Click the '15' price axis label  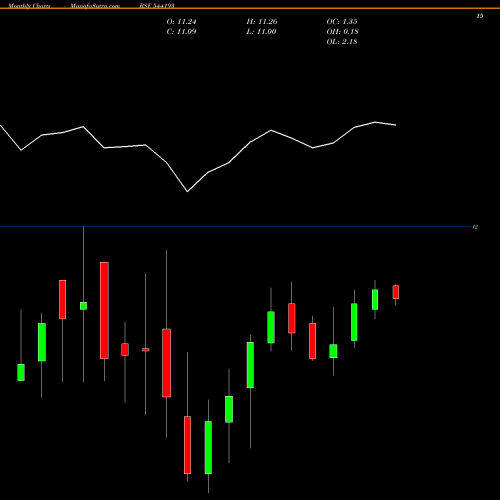[x=480, y=16]
